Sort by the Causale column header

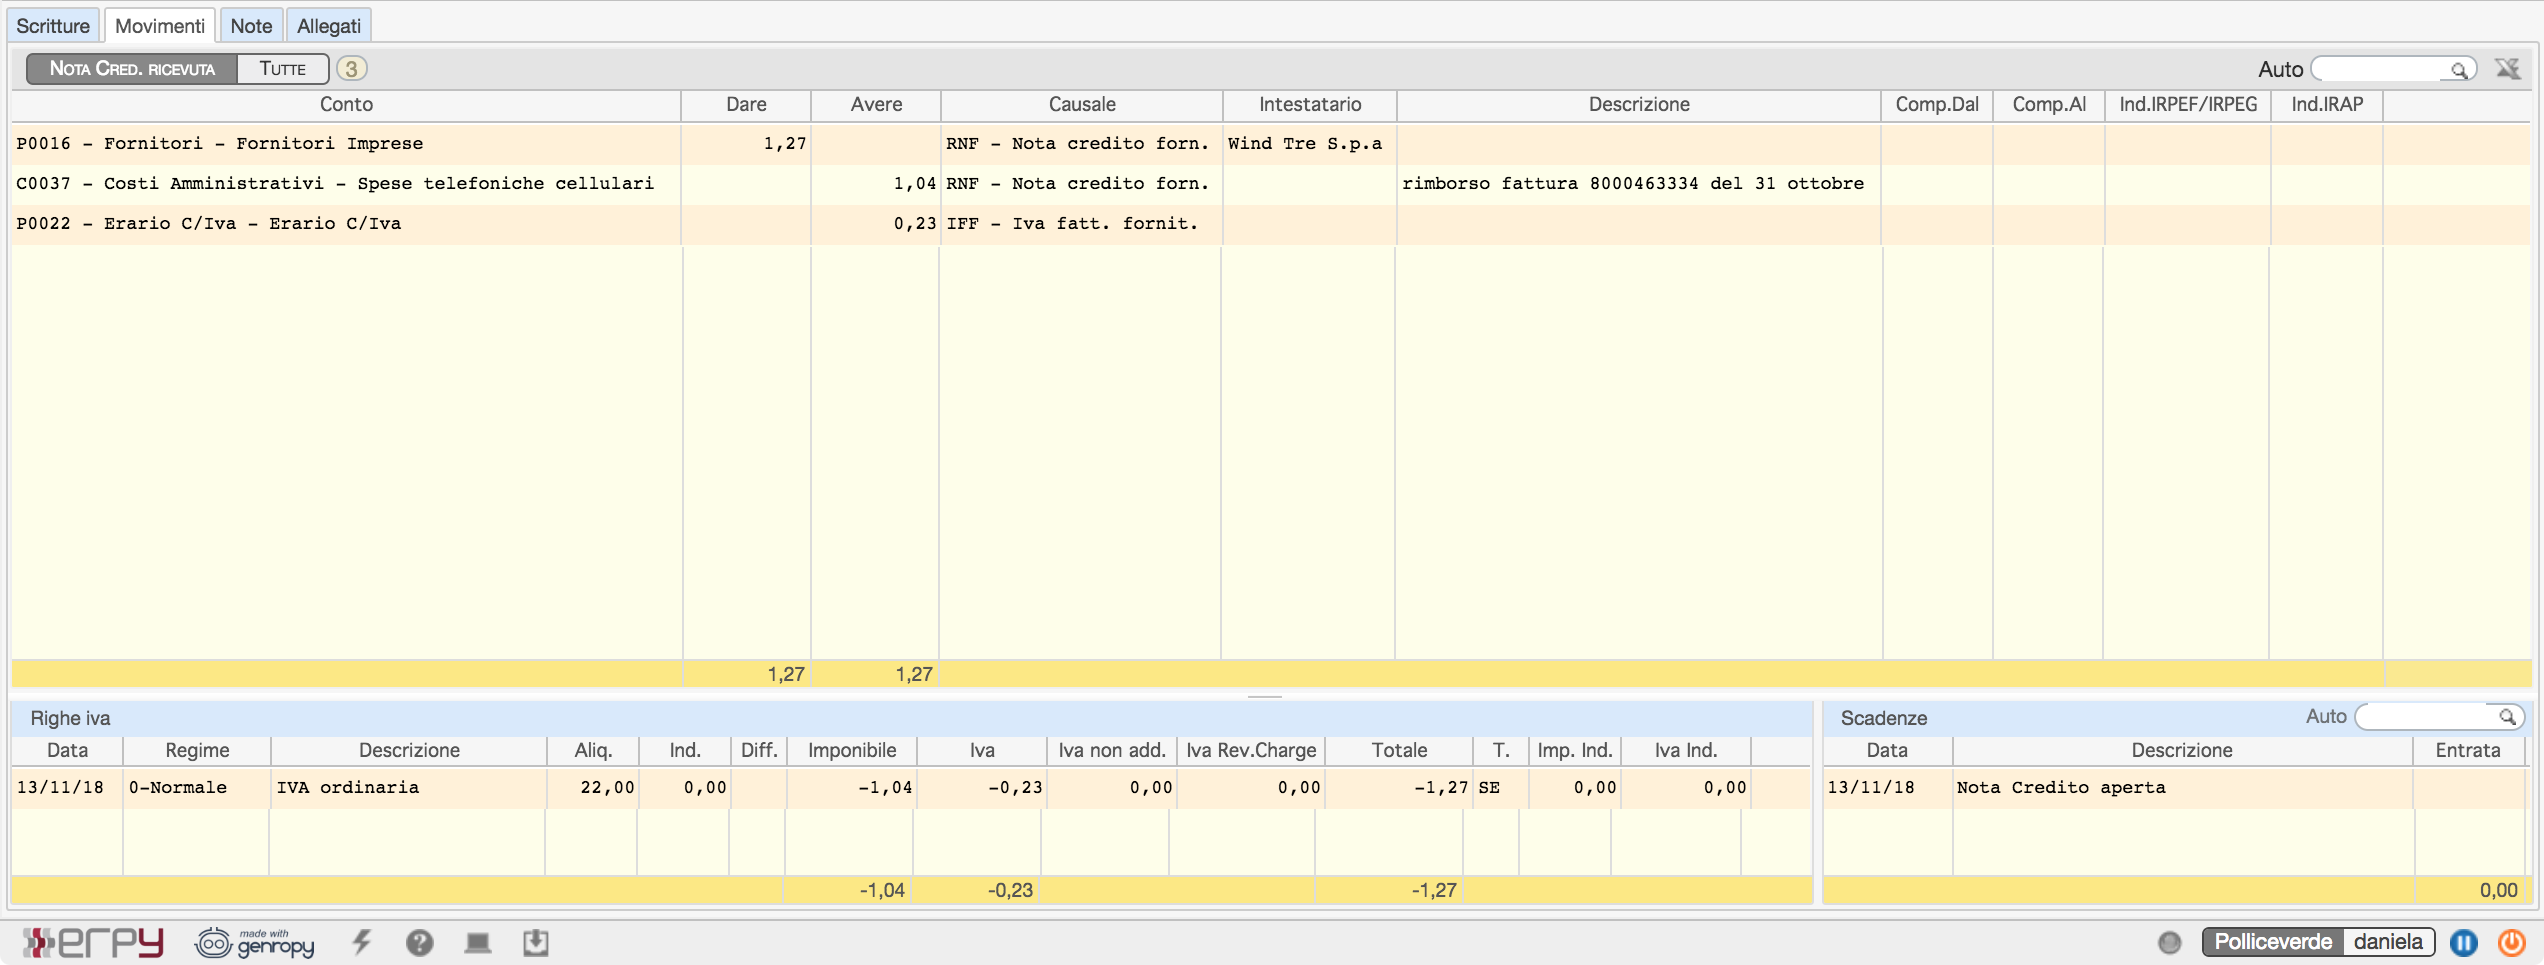pyautogui.click(x=1082, y=105)
